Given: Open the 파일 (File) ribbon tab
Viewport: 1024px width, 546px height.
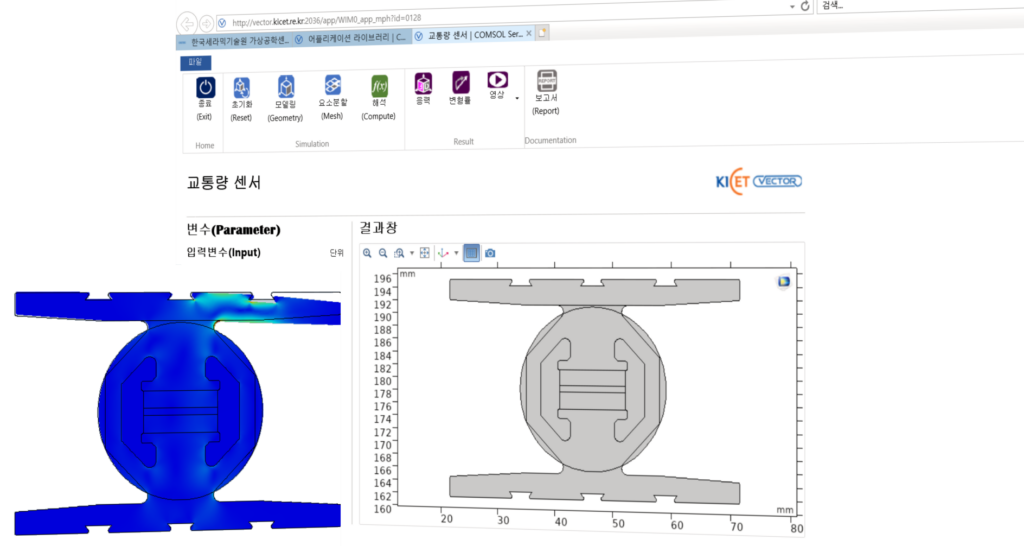Looking at the screenshot, I should [x=195, y=62].
